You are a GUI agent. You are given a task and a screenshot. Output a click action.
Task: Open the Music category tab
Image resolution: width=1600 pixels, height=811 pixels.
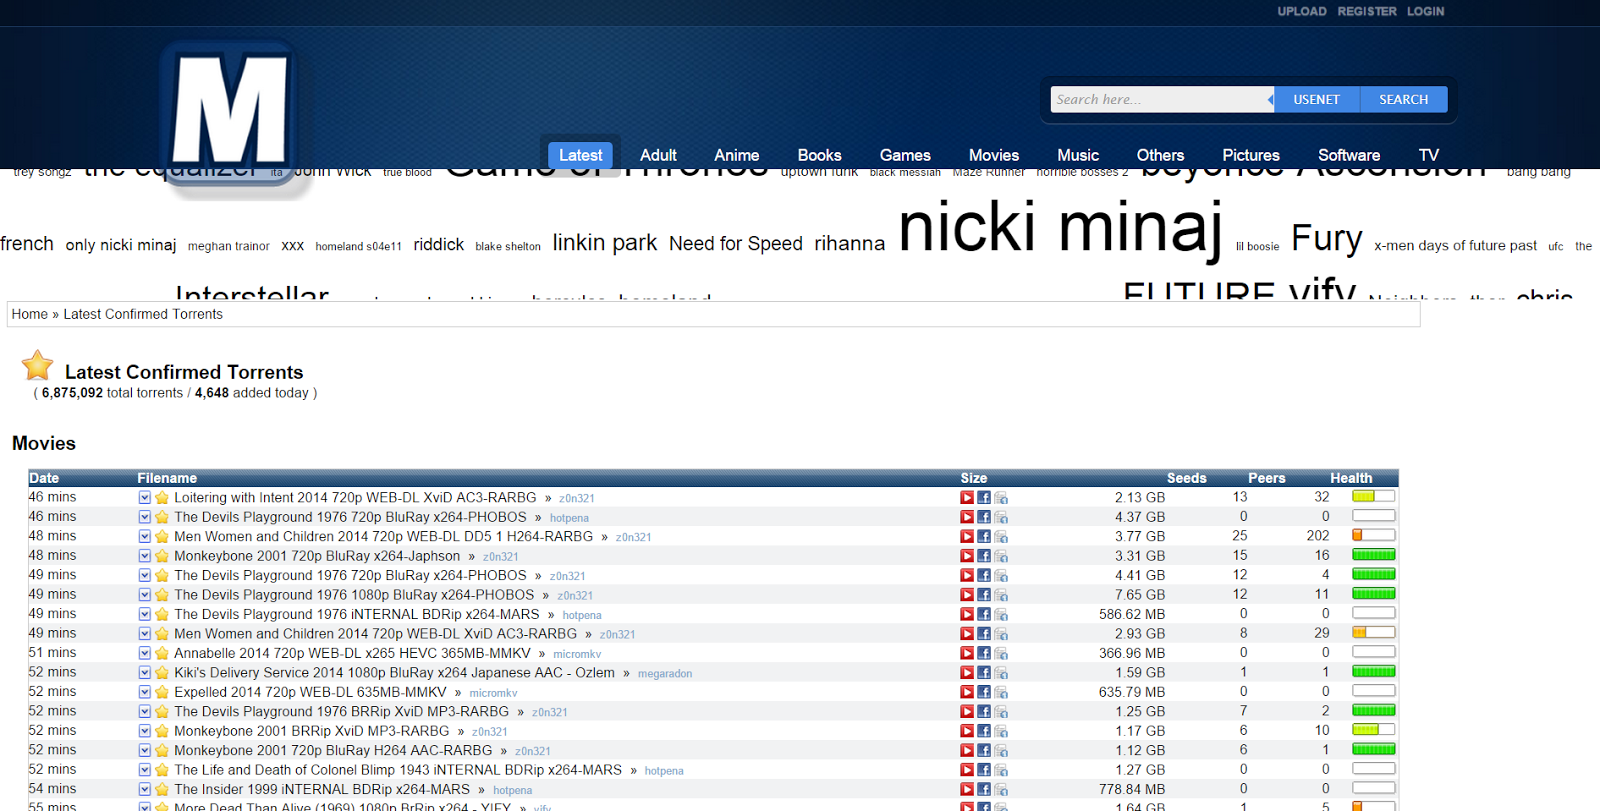(x=1078, y=155)
